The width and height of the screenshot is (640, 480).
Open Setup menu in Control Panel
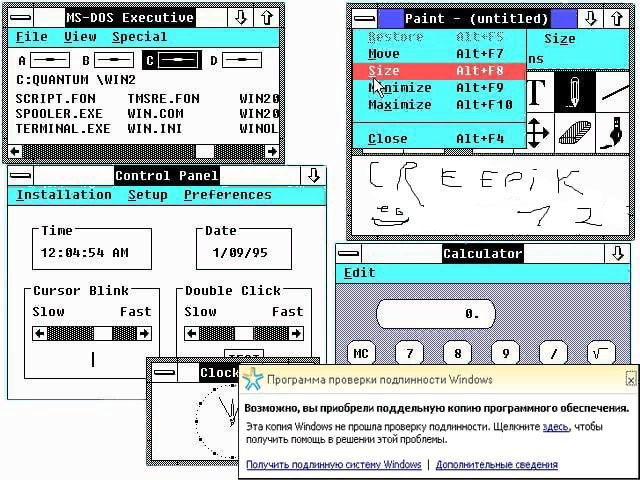point(148,195)
